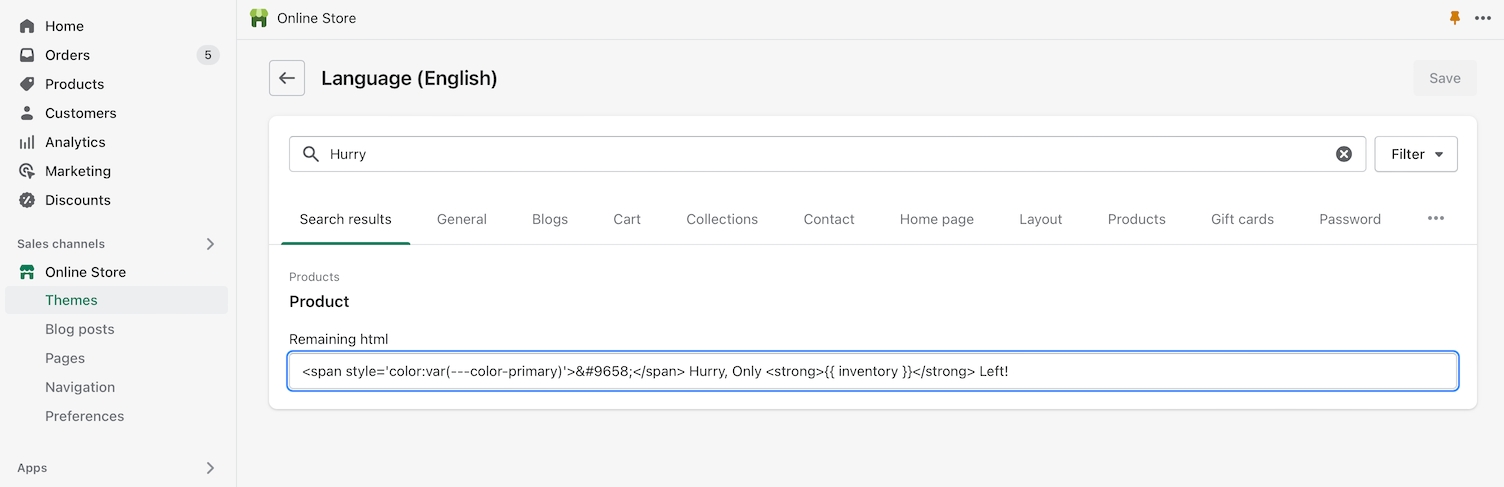
Task: Click the Home icon in sidebar
Action: coord(27,26)
